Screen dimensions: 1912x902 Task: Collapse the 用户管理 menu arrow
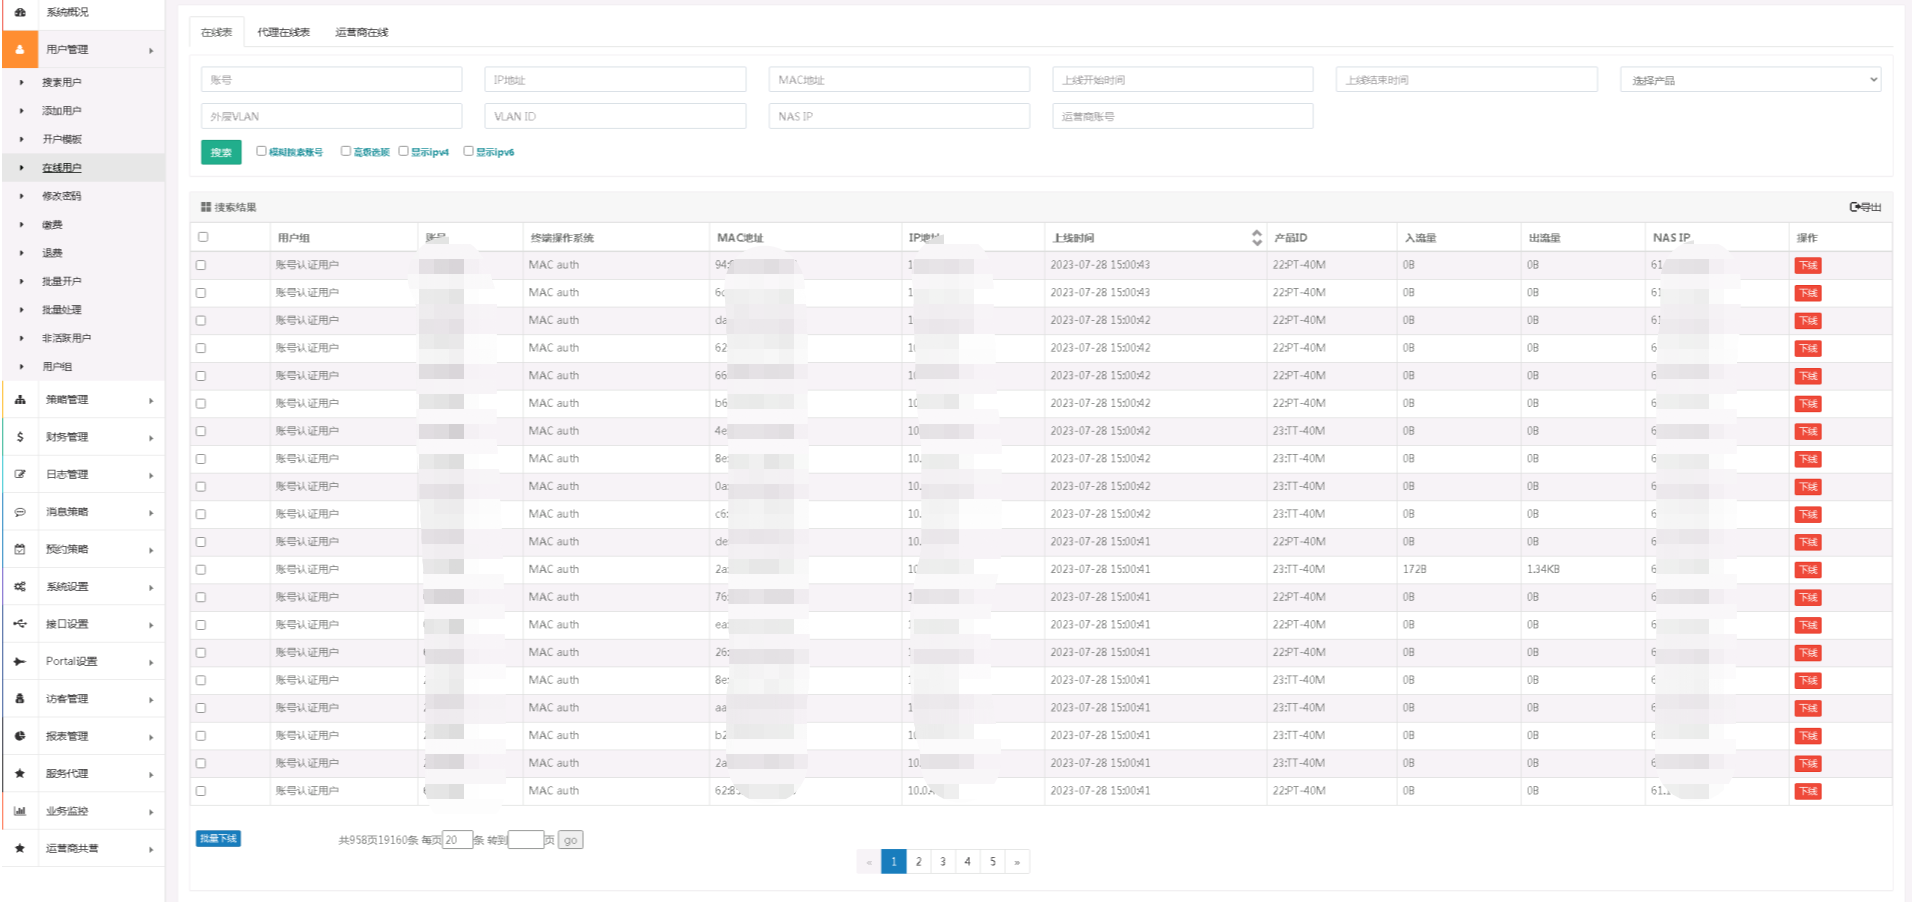[151, 50]
